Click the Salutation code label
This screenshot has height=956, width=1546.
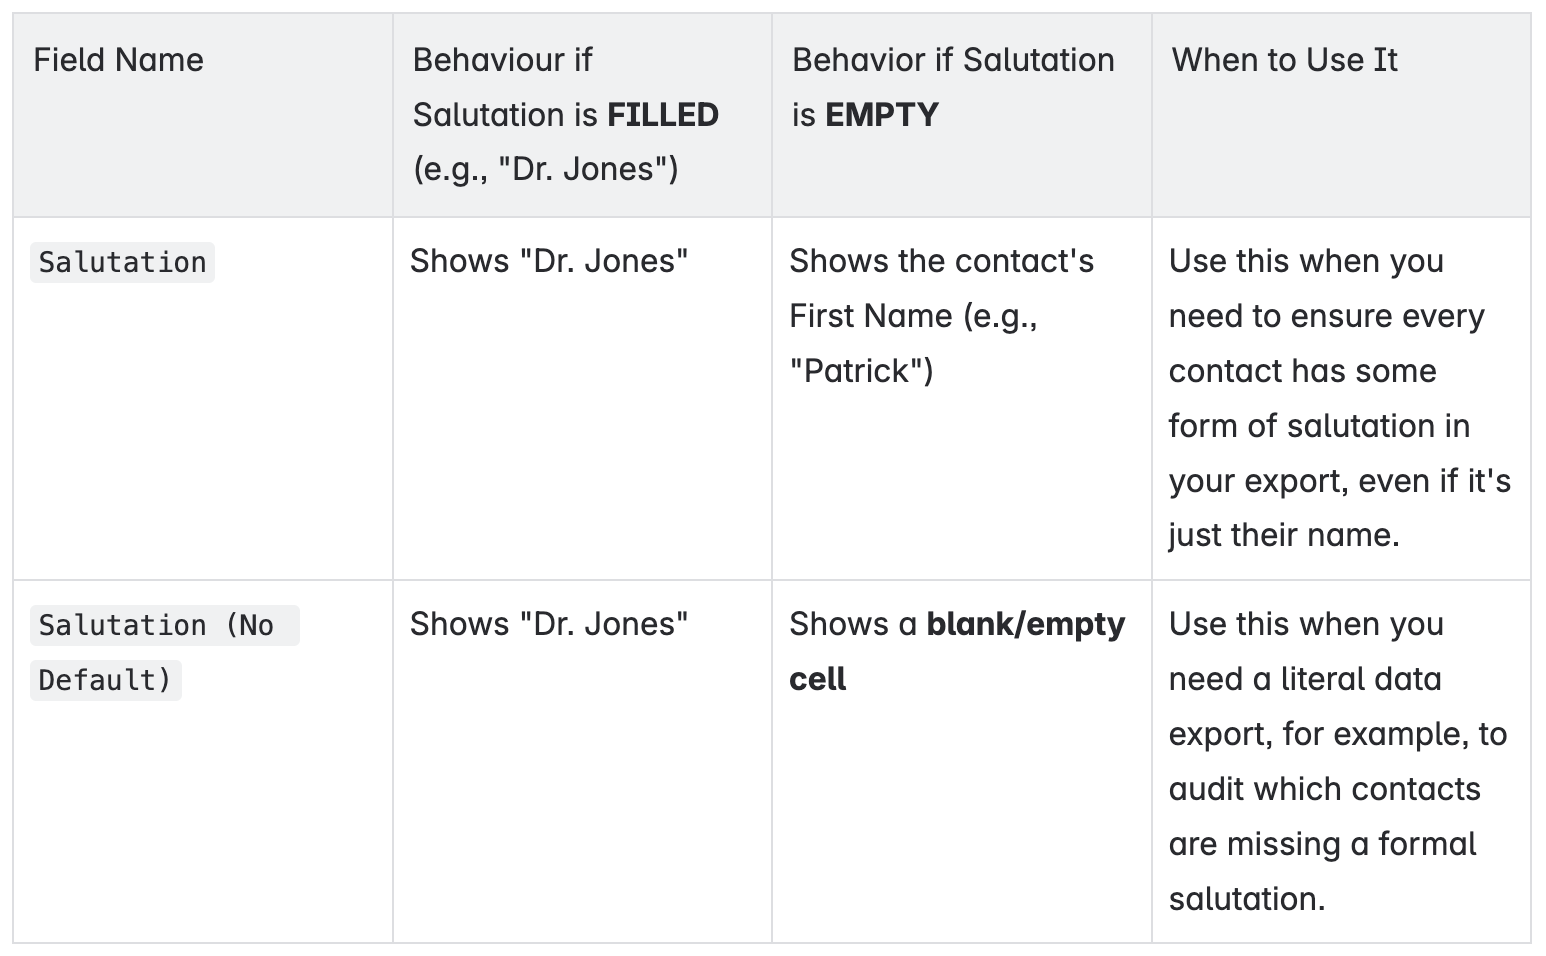click(x=122, y=262)
